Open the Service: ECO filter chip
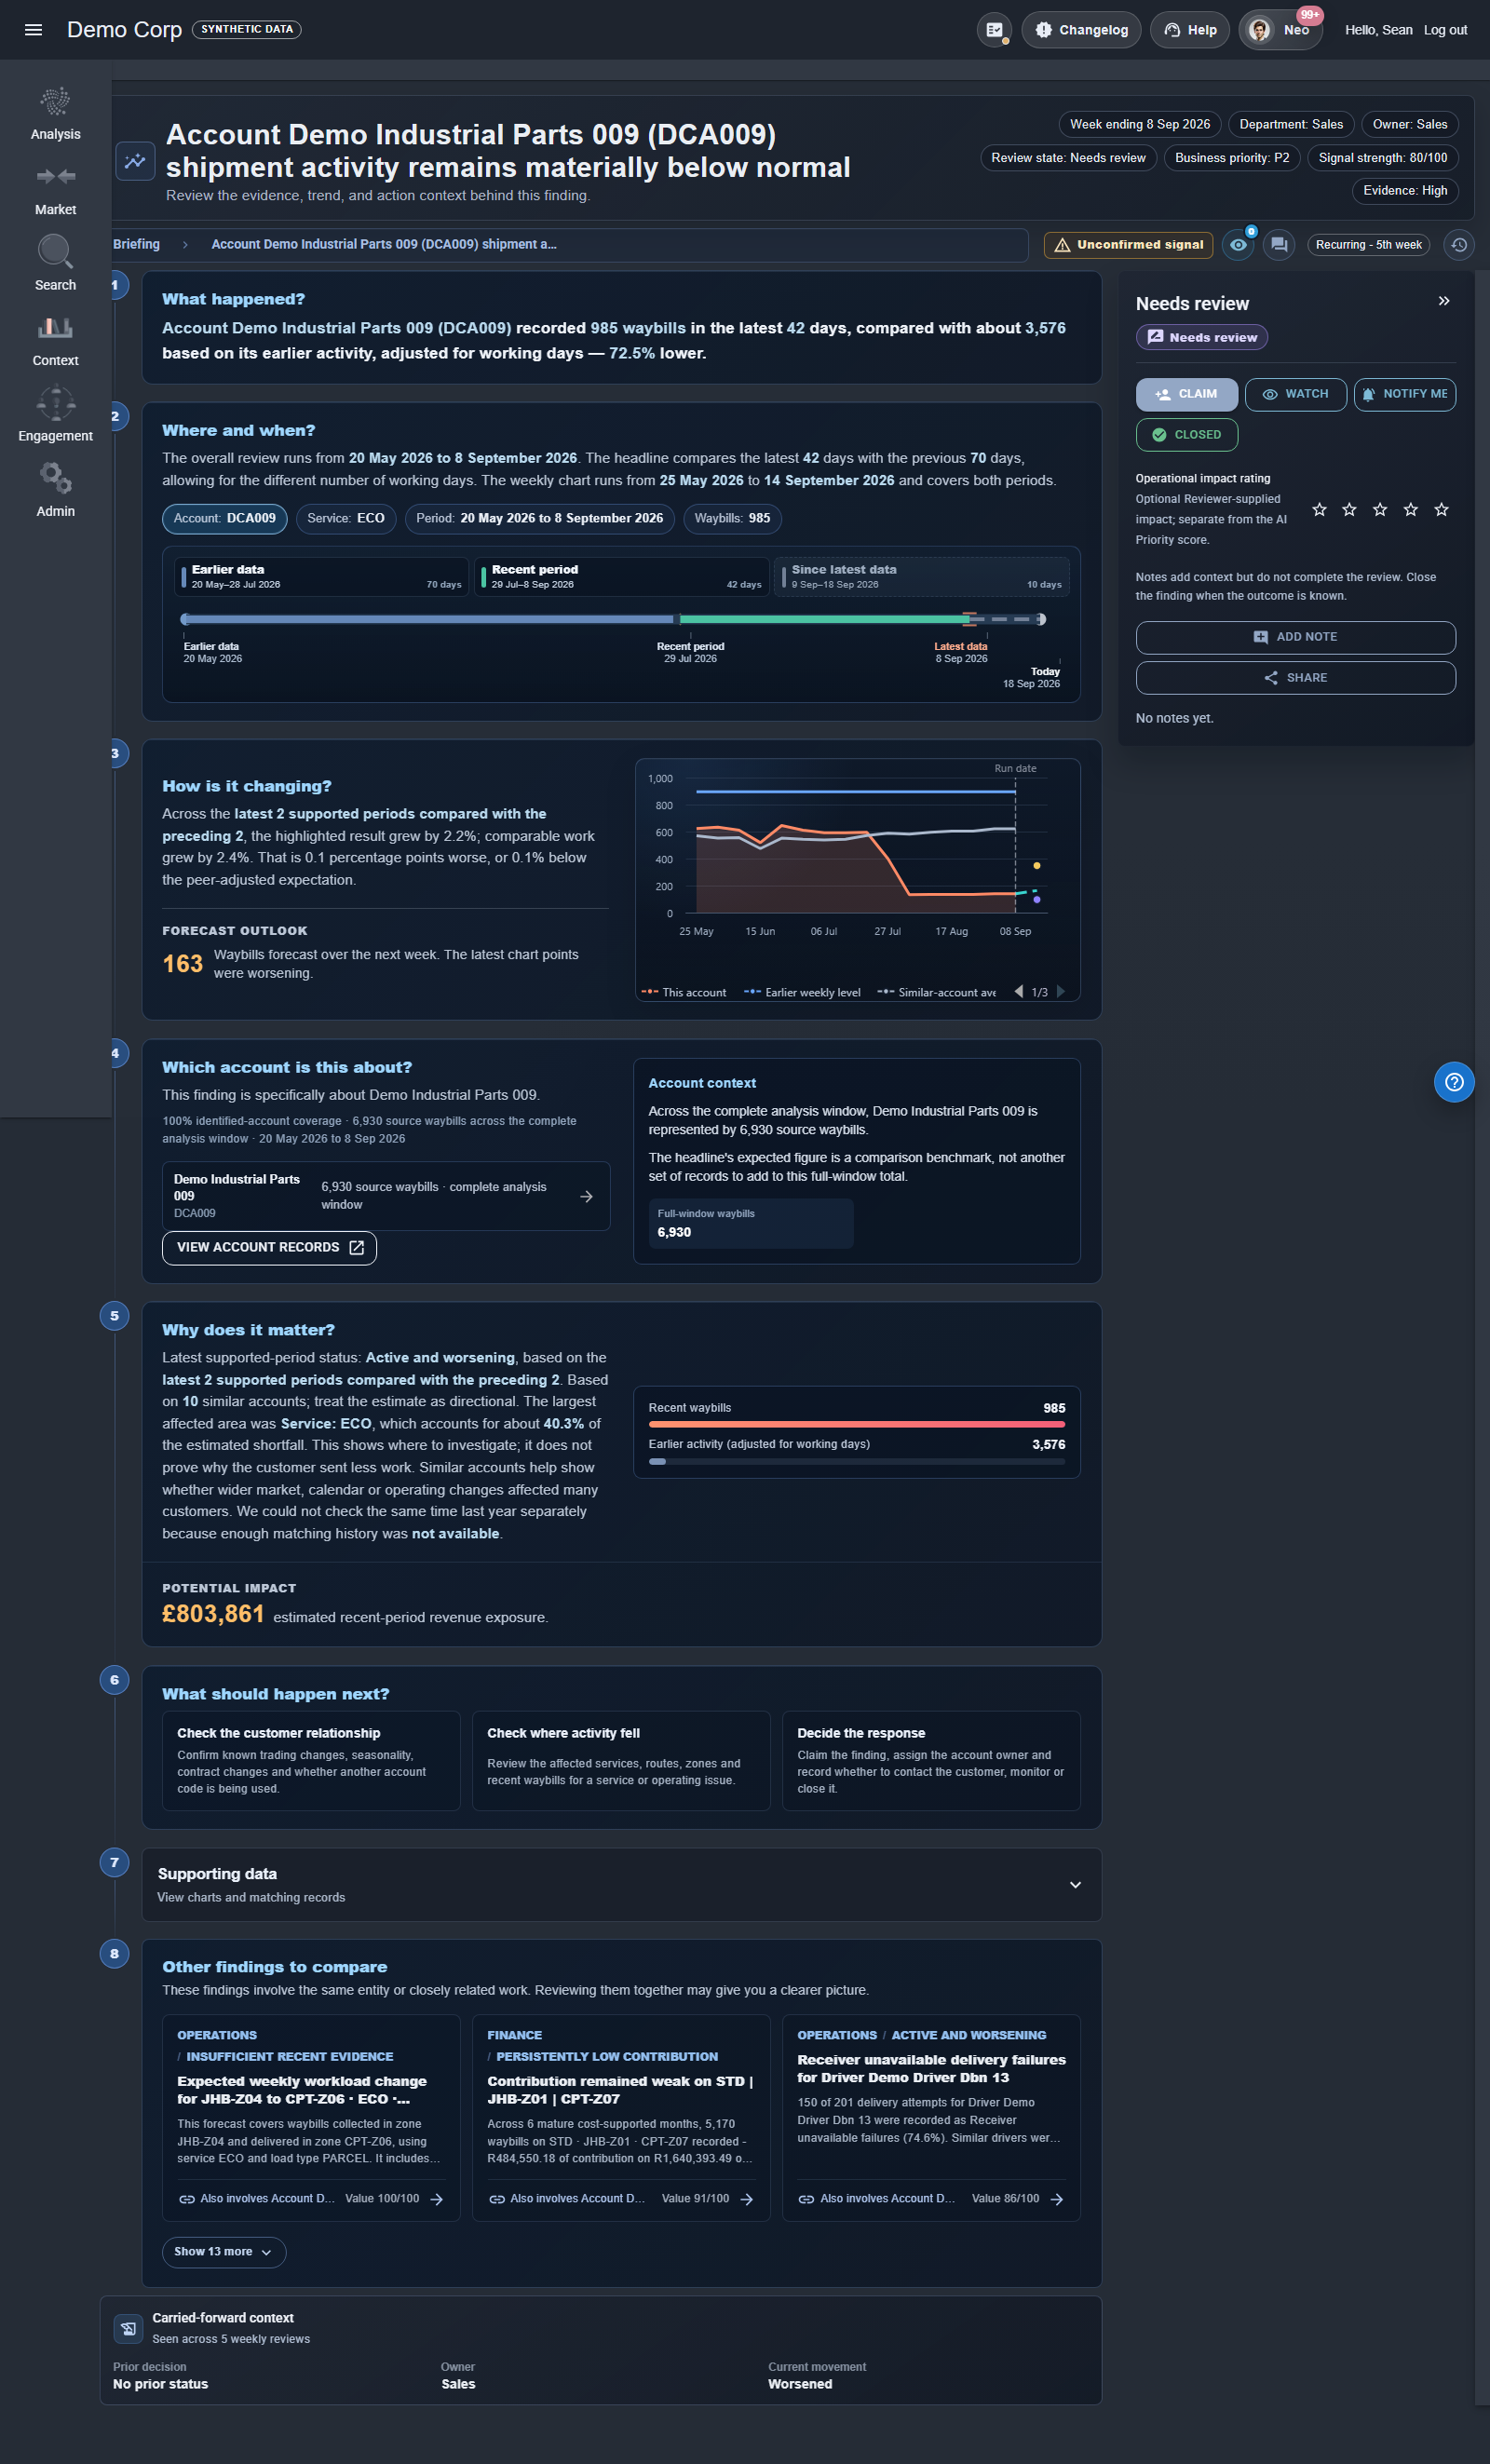Image resolution: width=1490 pixels, height=2464 pixels. [346, 518]
